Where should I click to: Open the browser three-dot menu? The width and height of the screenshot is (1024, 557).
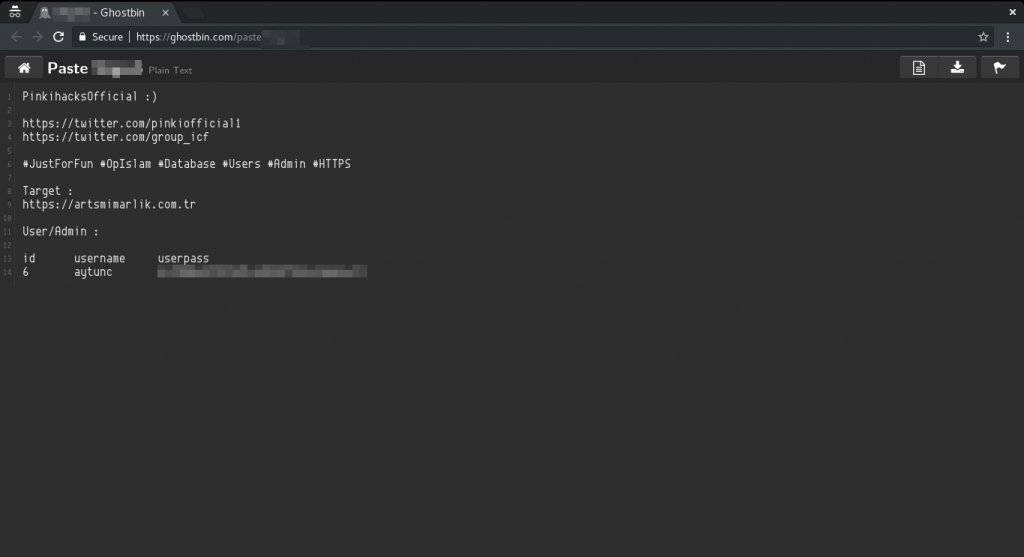click(1007, 37)
